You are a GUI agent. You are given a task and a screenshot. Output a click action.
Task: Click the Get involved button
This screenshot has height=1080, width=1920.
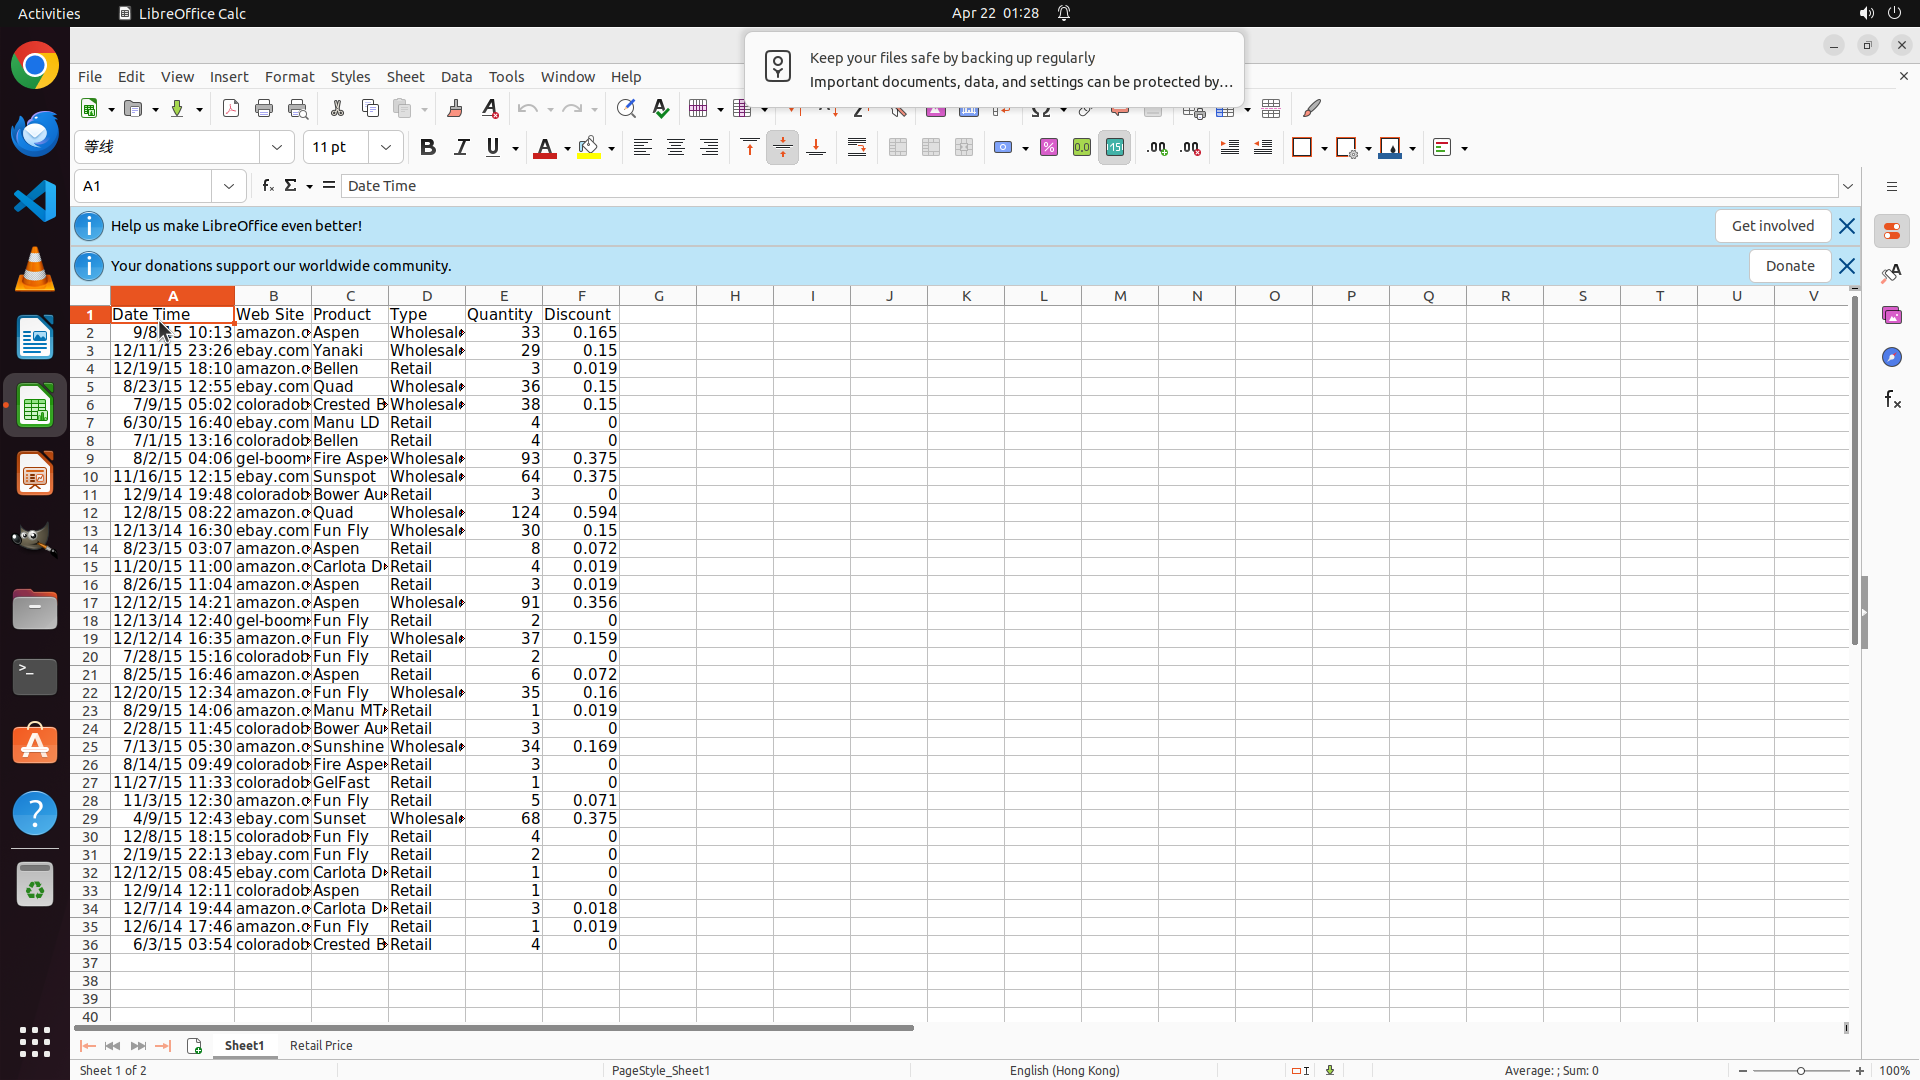pos(1772,226)
